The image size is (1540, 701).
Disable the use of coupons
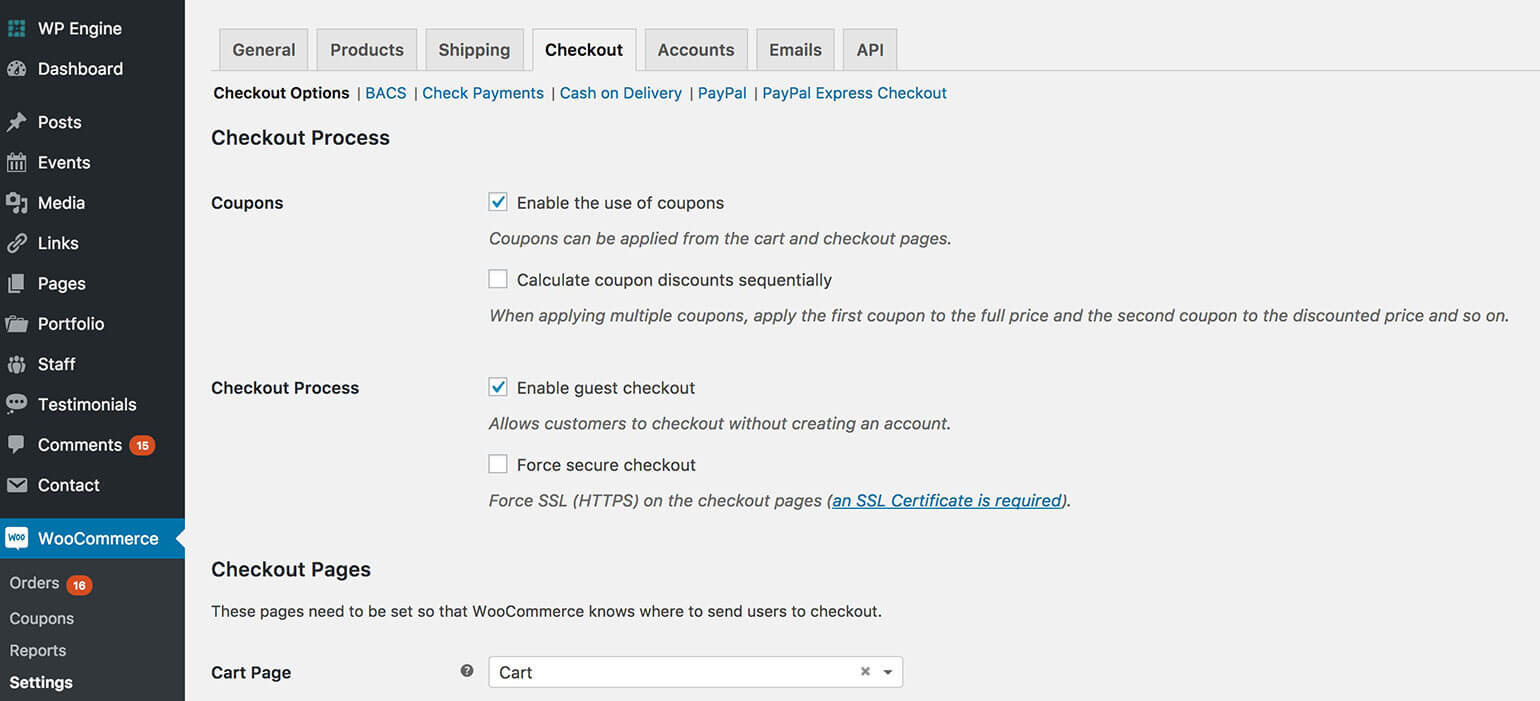497,201
